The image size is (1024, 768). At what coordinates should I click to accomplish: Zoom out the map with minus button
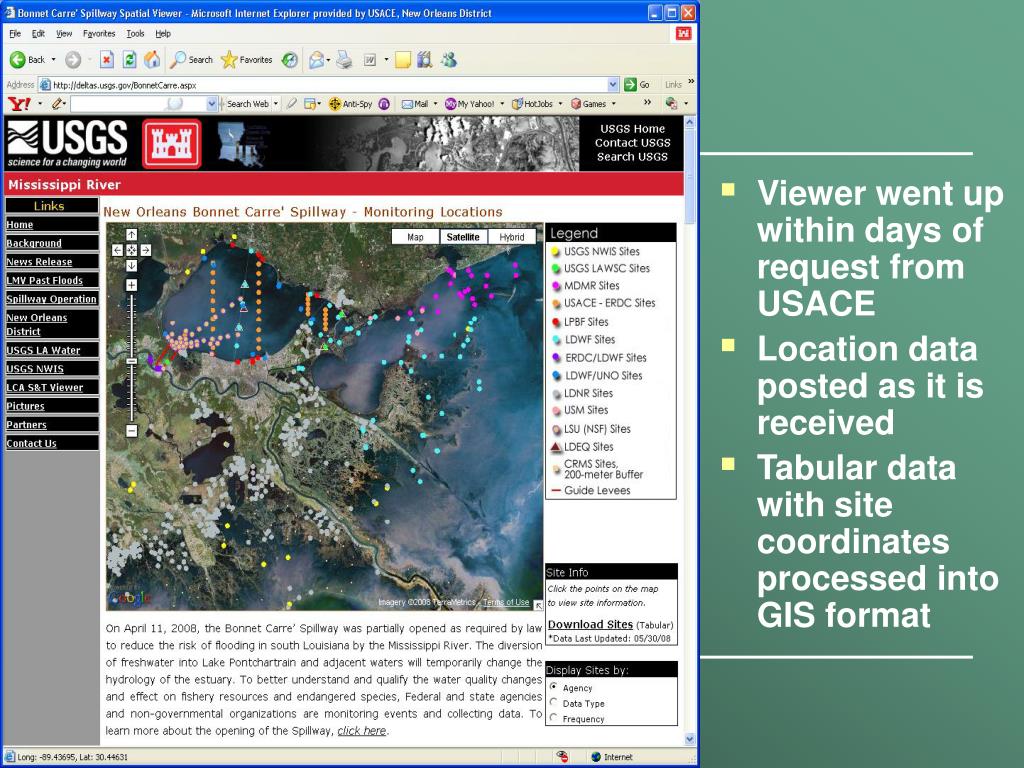131,431
